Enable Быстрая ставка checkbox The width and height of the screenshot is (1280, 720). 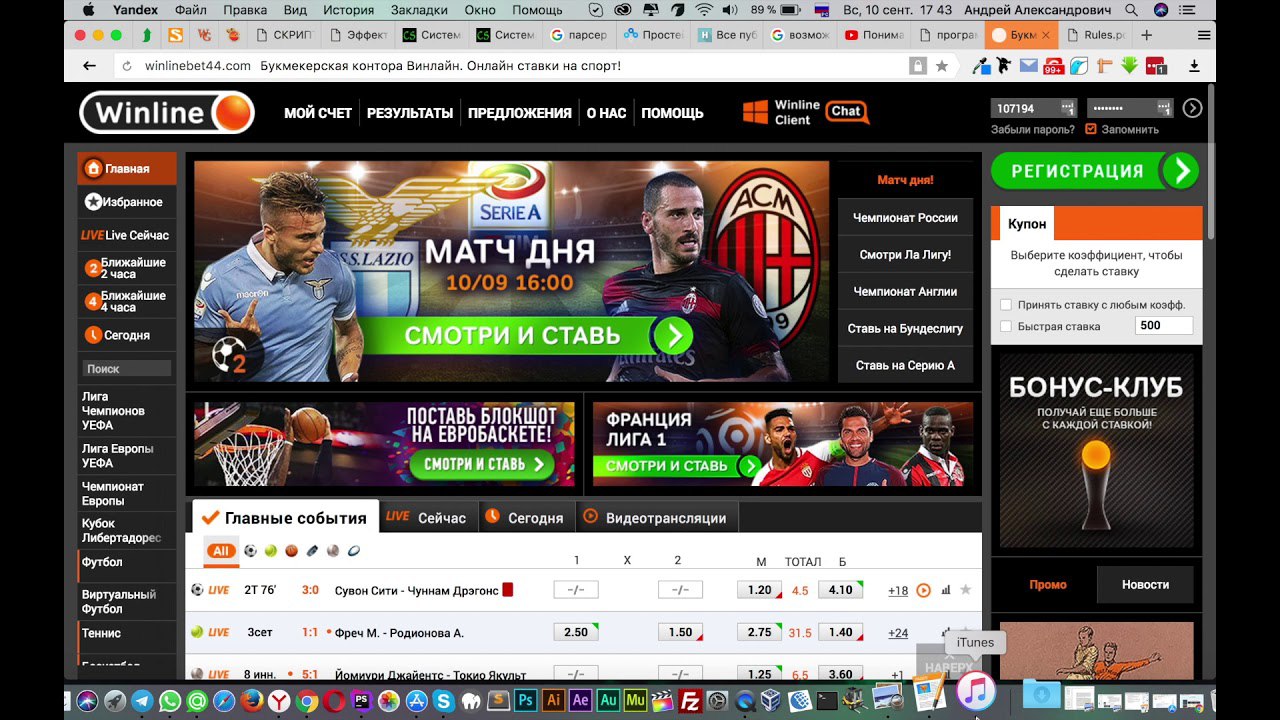pos(1006,326)
